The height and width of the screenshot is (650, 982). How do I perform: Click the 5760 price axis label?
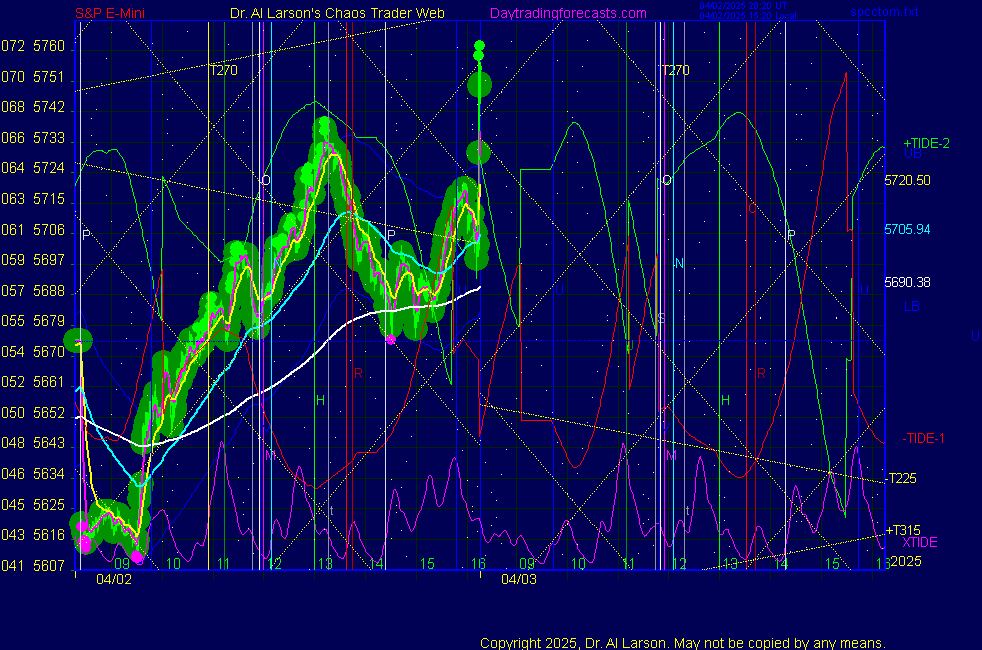pos(48,47)
